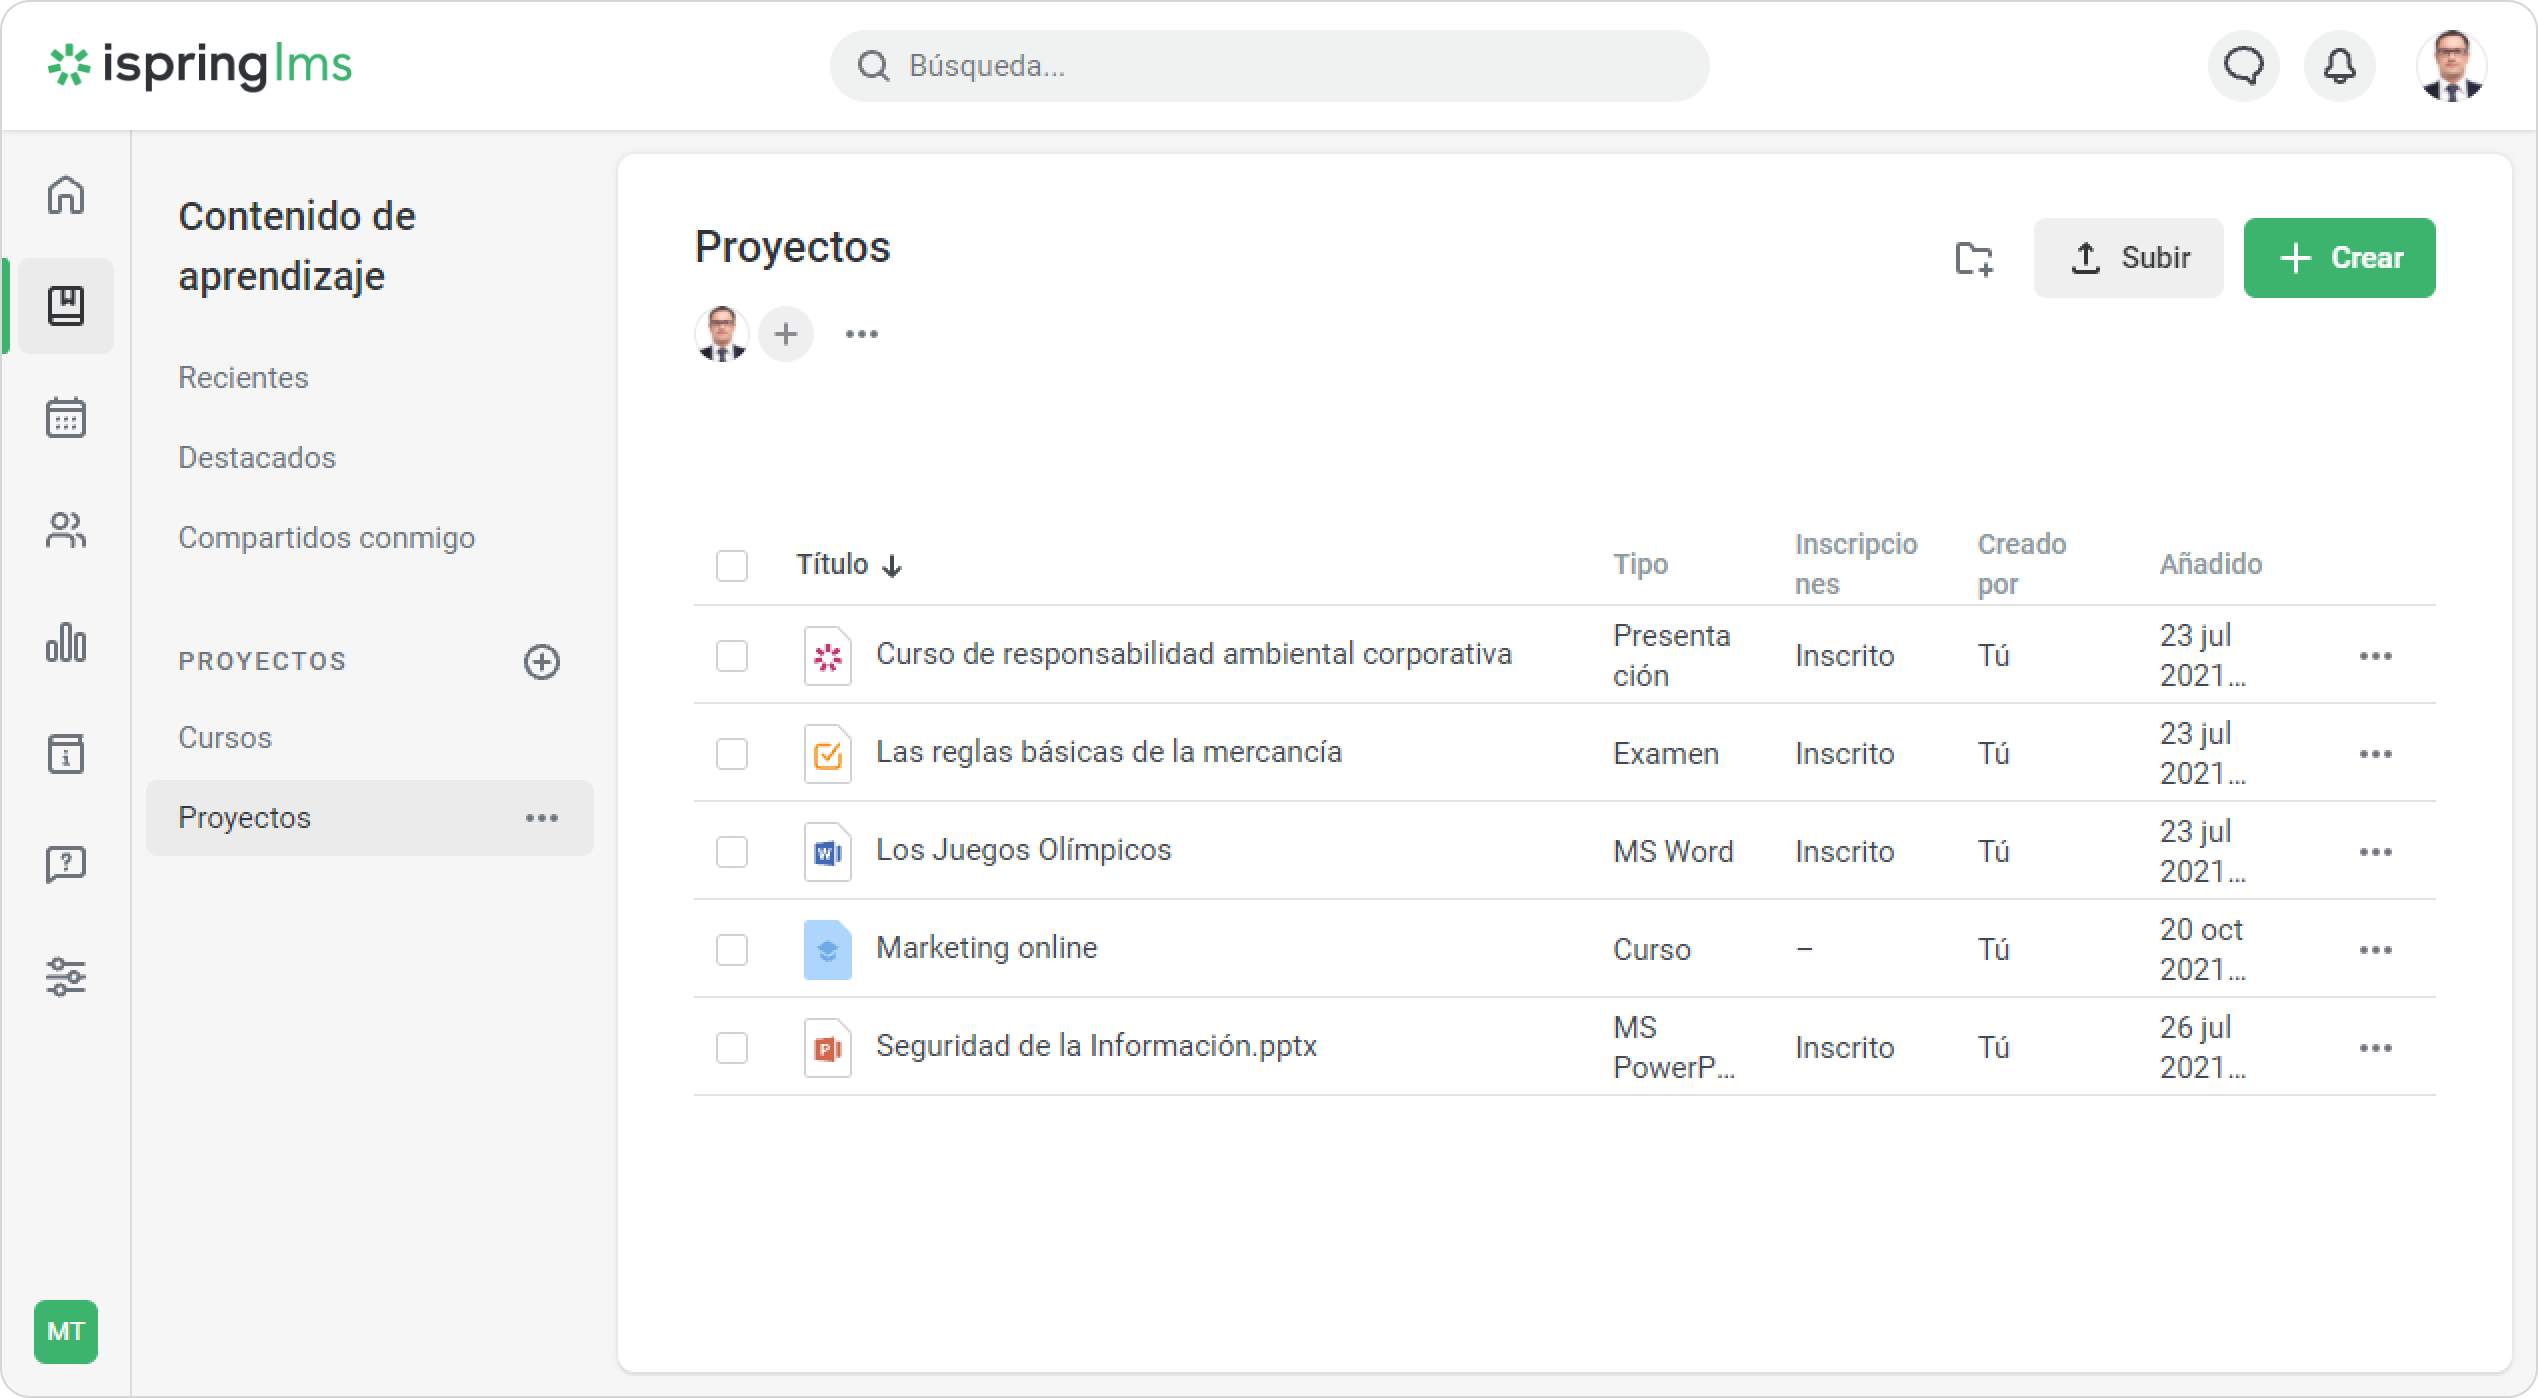The height and width of the screenshot is (1398, 2538).
Task: Open Compartidos conmigo section
Action: click(326, 538)
